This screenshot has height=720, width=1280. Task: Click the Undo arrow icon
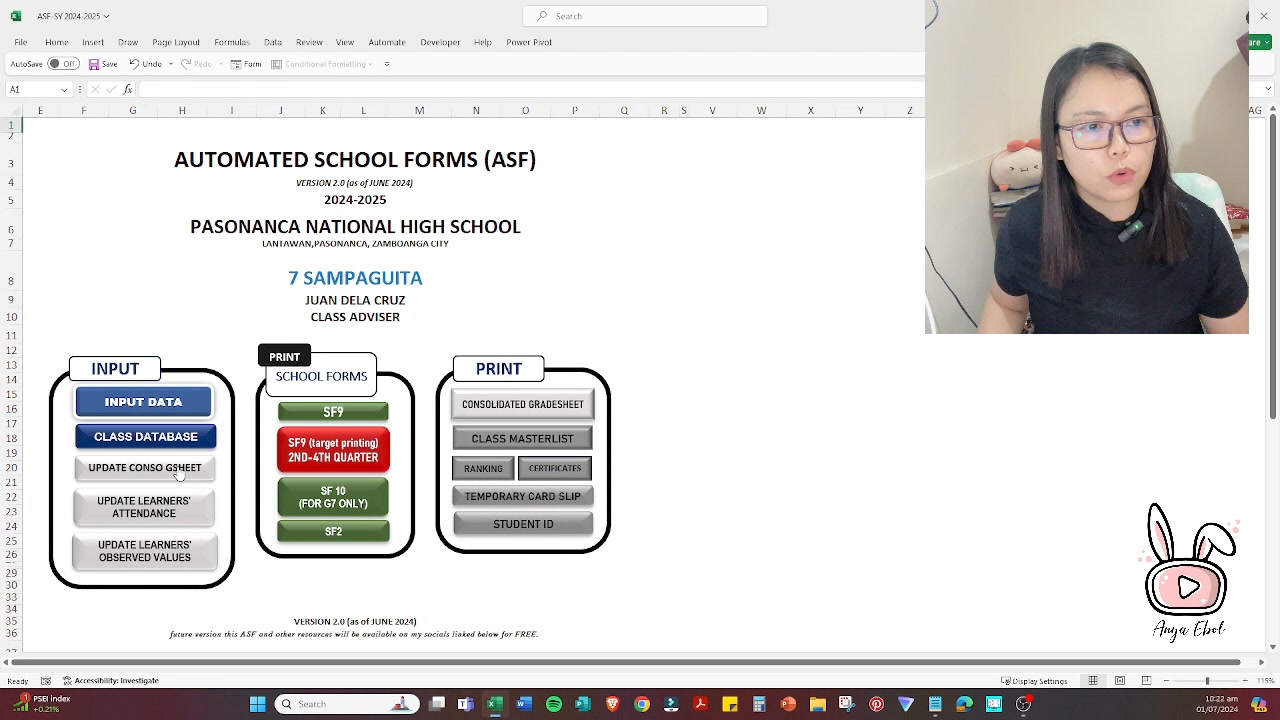135,64
